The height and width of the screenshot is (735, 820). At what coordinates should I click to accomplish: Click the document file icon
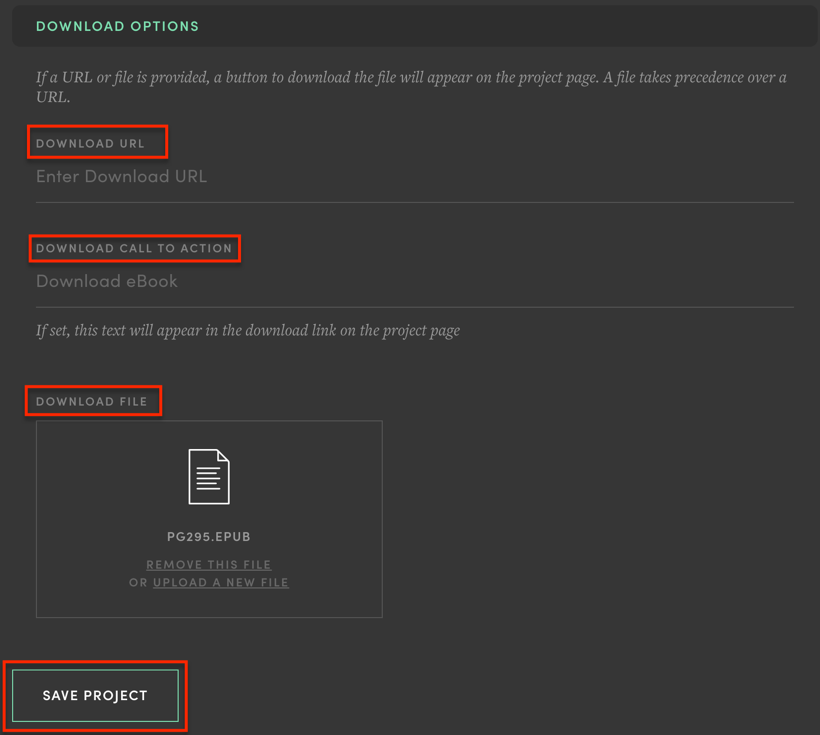pyautogui.click(x=209, y=477)
